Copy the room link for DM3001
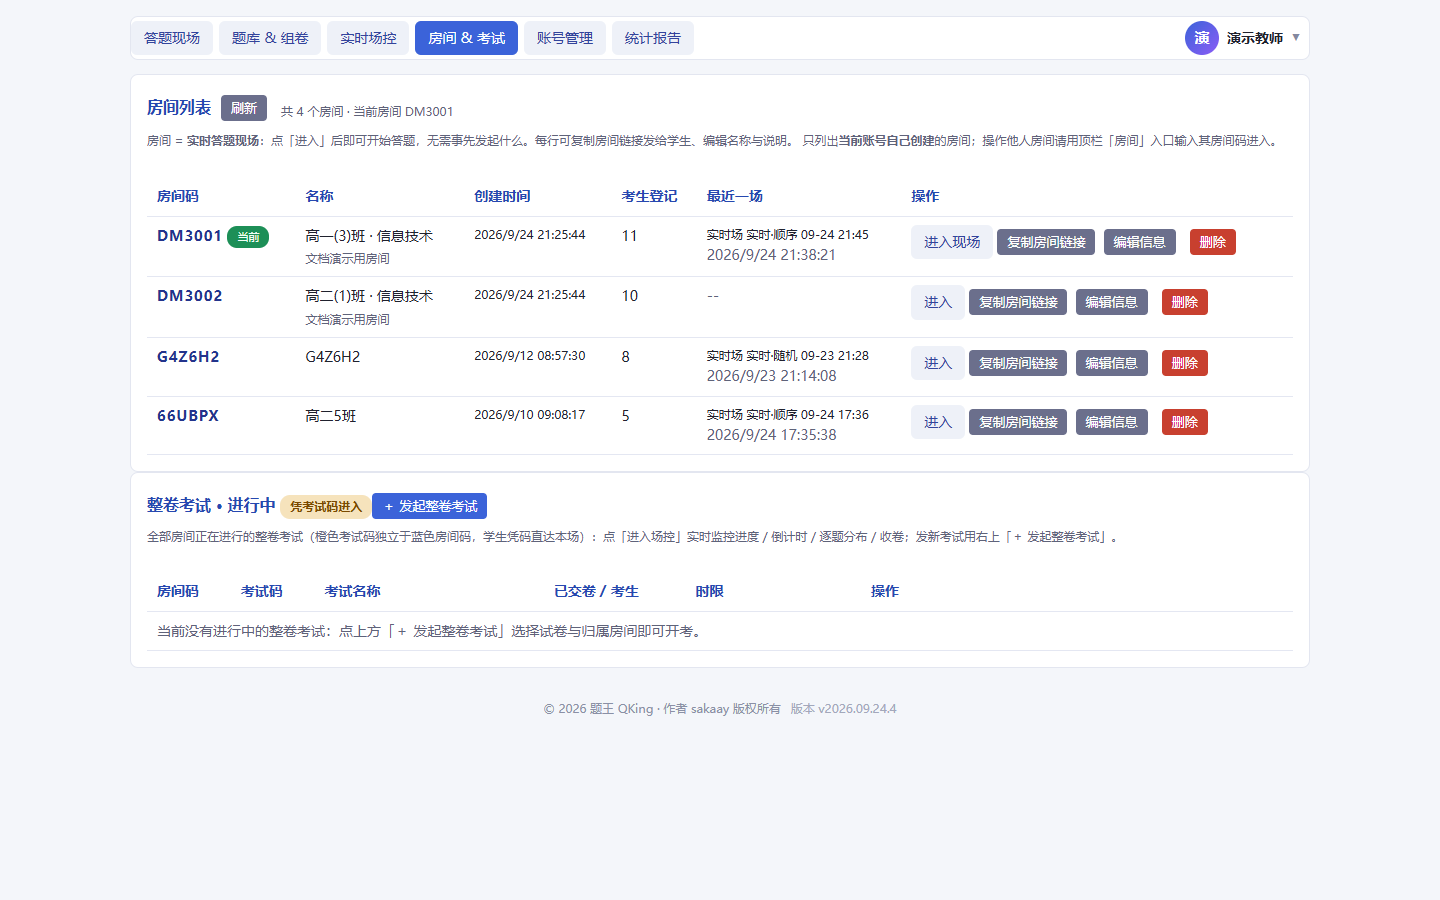The width and height of the screenshot is (1440, 900). click(1046, 242)
